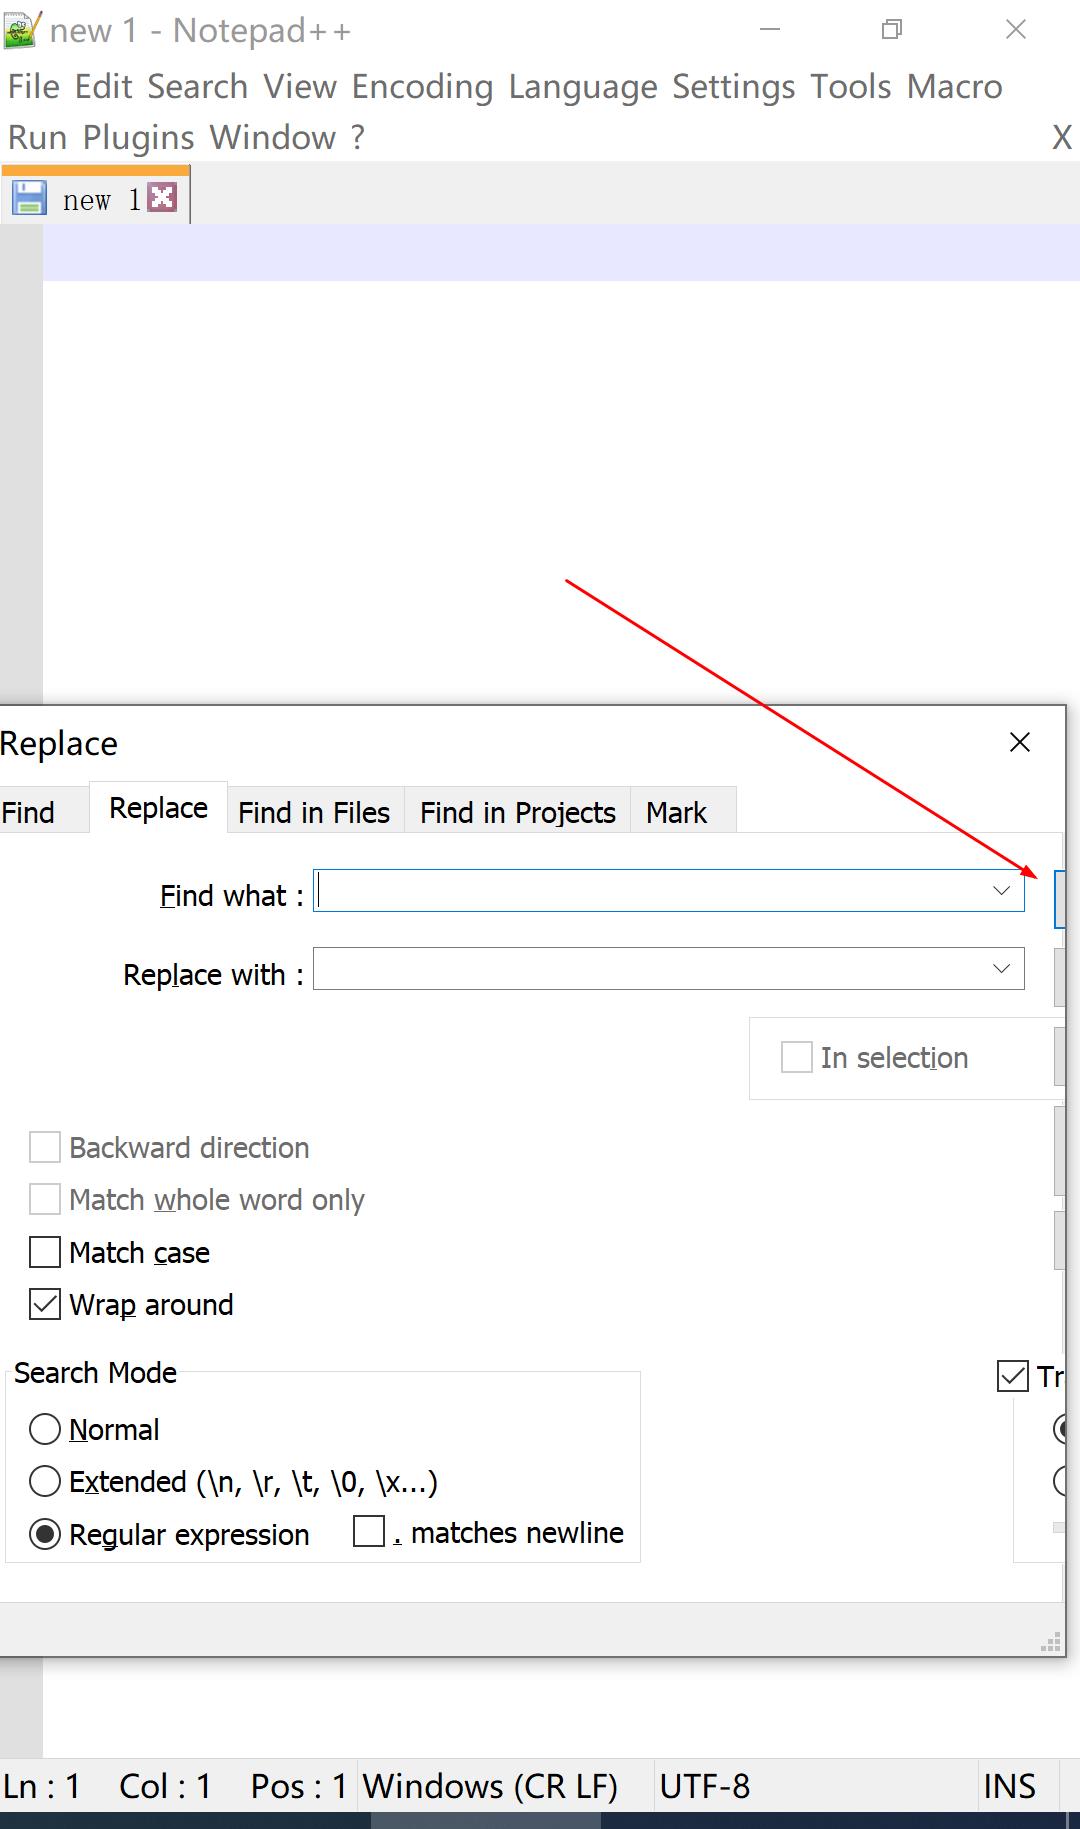Close the new 1 document via its red X icon
The width and height of the screenshot is (1080, 1829).
[163, 196]
